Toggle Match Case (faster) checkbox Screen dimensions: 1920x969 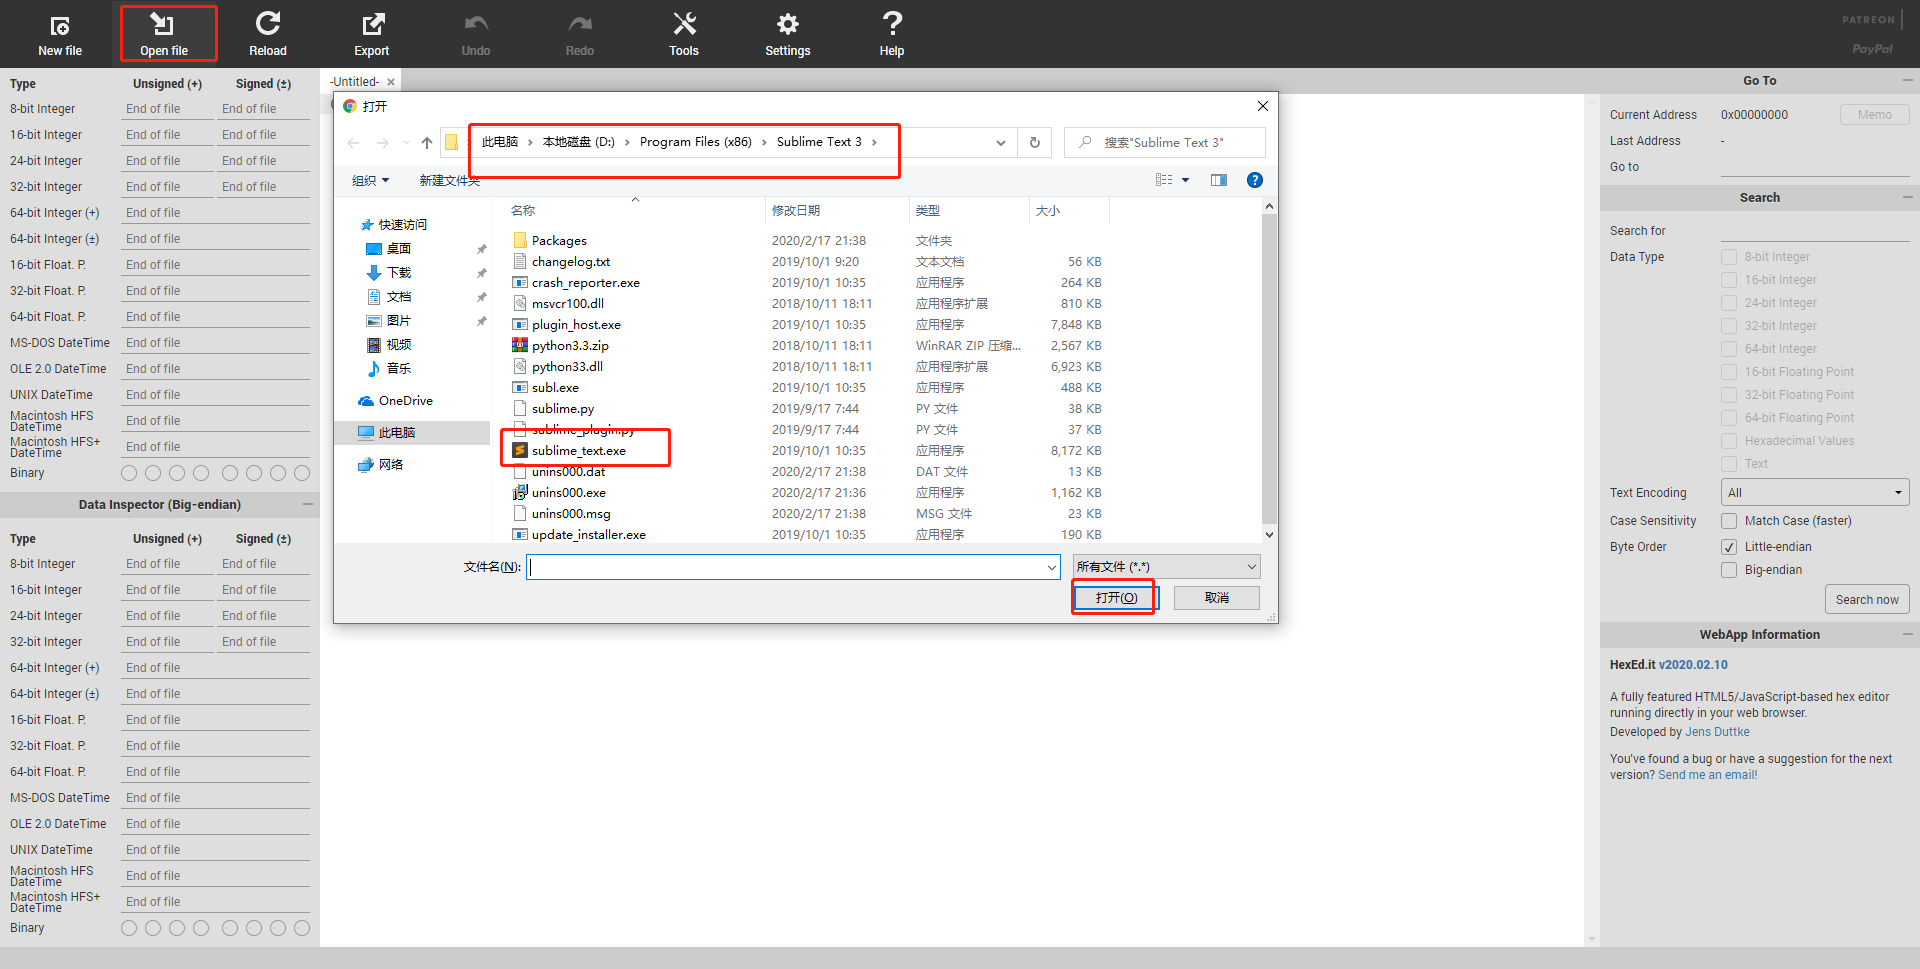click(x=1729, y=521)
